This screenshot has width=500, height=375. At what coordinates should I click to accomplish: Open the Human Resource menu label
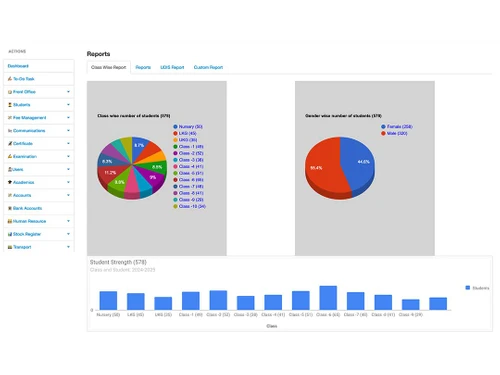[29, 221]
